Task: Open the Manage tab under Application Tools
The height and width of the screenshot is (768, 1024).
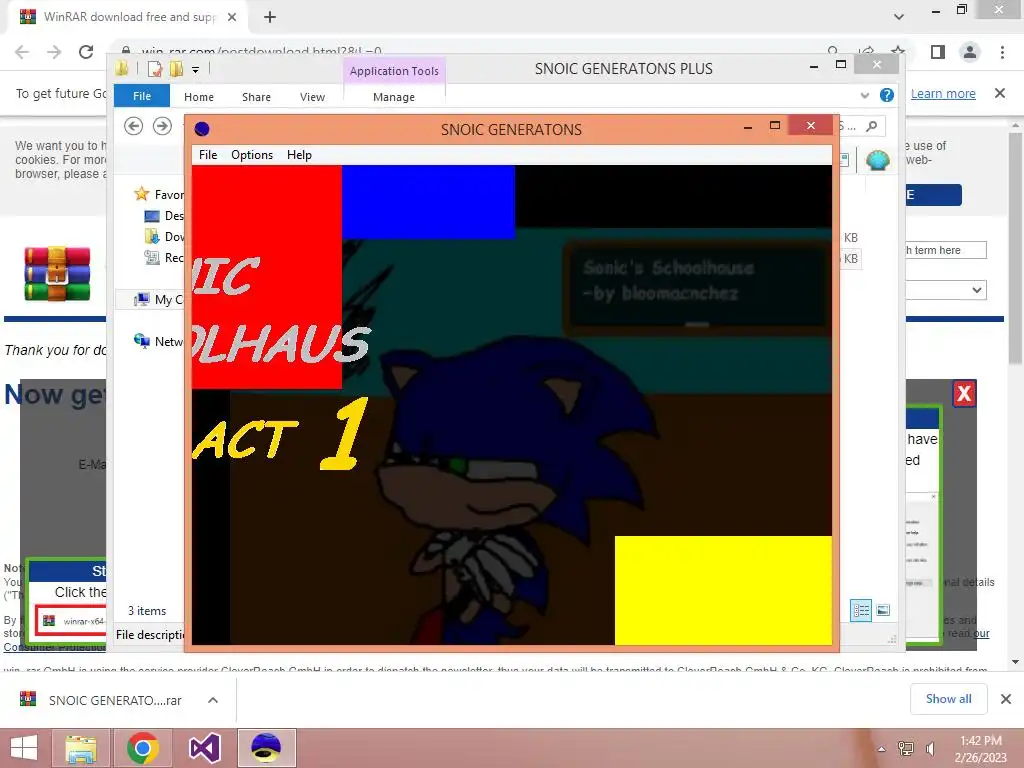Action: click(394, 97)
